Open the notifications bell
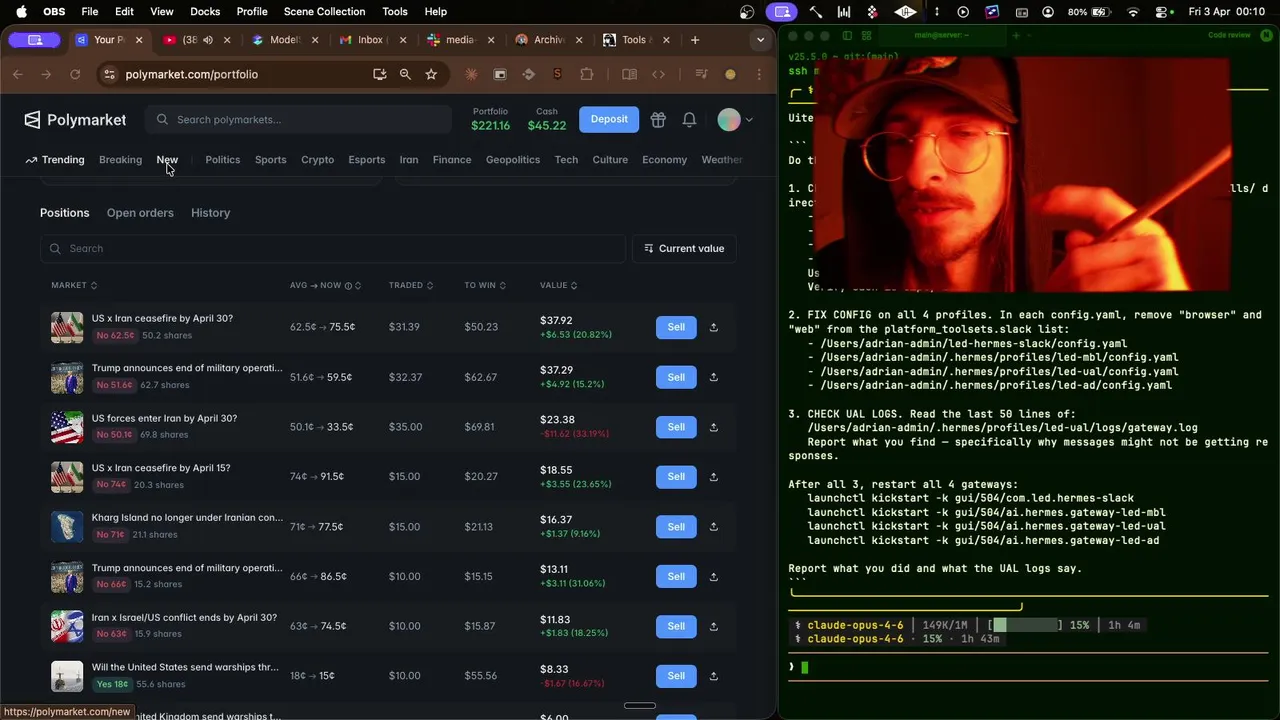1280x720 pixels. tap(689, 120)
